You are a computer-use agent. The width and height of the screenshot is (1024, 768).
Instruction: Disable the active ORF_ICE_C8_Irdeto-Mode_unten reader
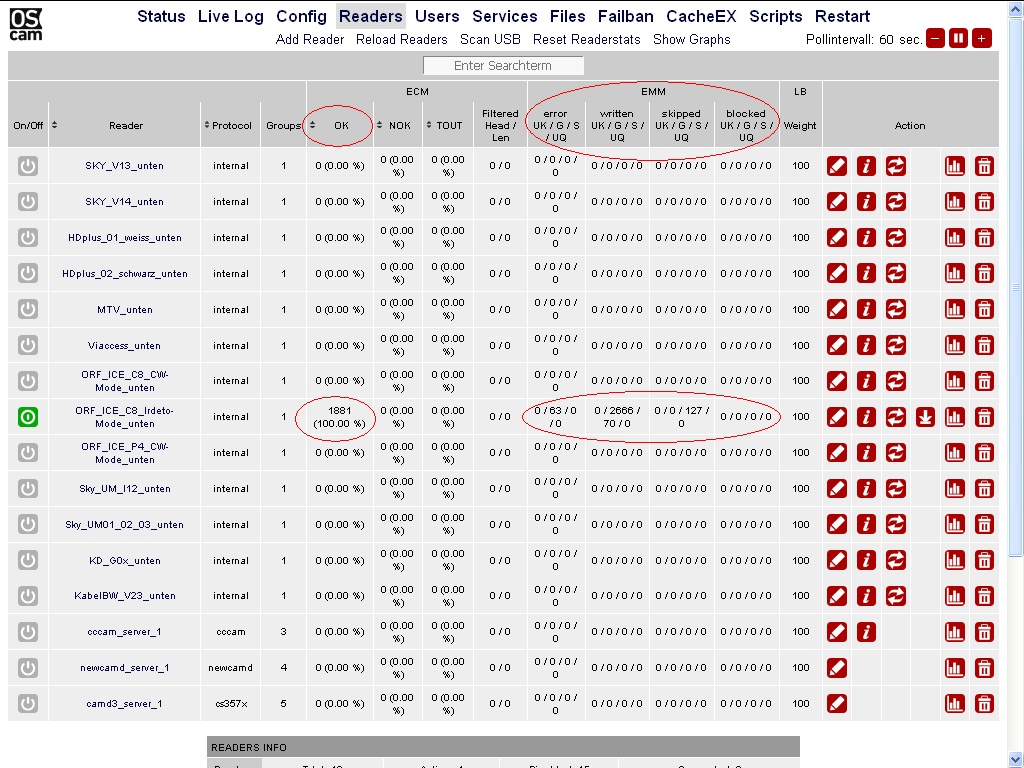28,417
